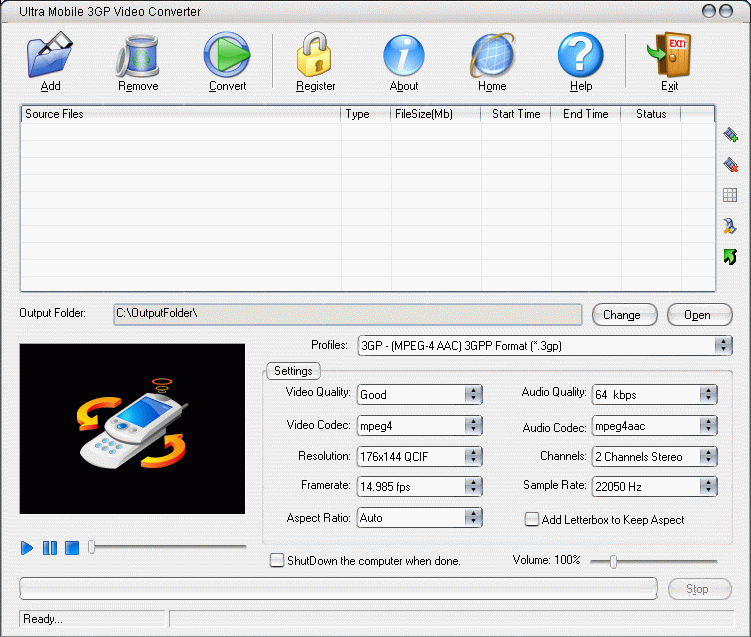This screenshot has height=637, width=751.
Task: Click the green arrow side icon
Action: click(730, 257)
